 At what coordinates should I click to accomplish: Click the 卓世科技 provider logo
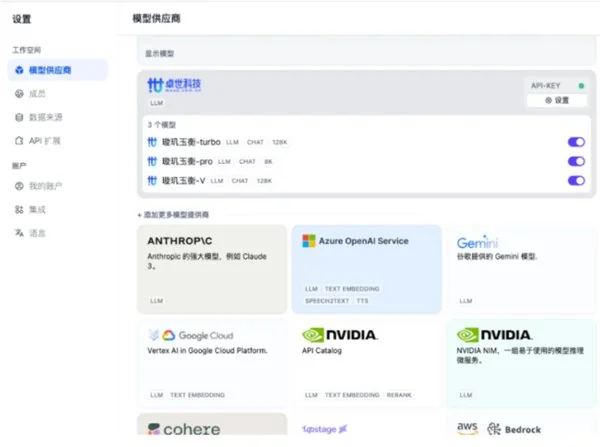[x=174, y=85]
